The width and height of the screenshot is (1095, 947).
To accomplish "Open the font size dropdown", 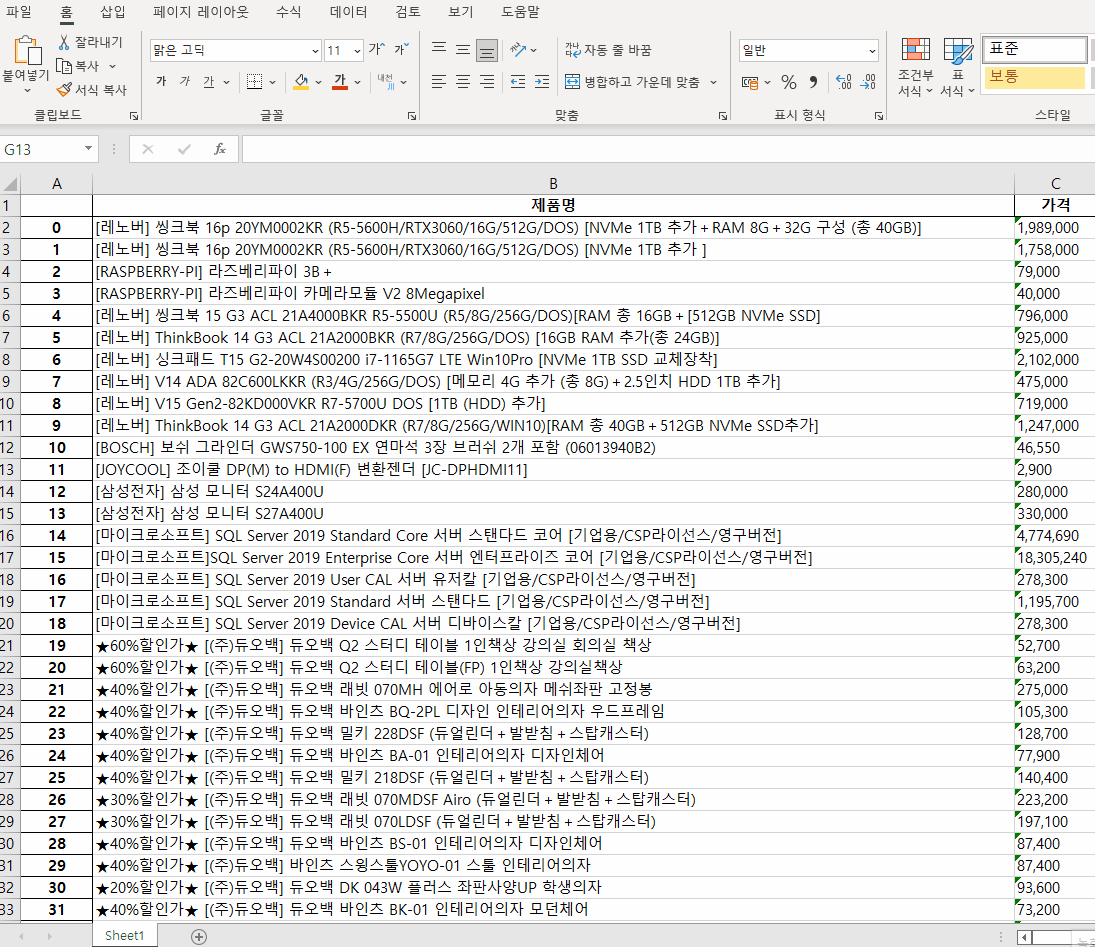I will click(358, 50).
